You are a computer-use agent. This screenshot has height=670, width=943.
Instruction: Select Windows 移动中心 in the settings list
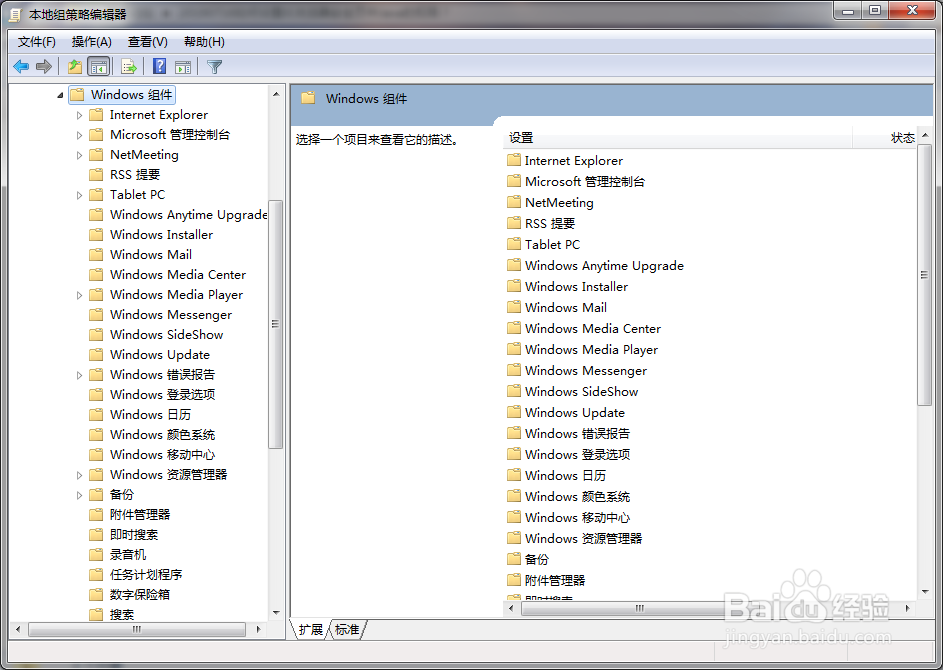tap(577, 517)
